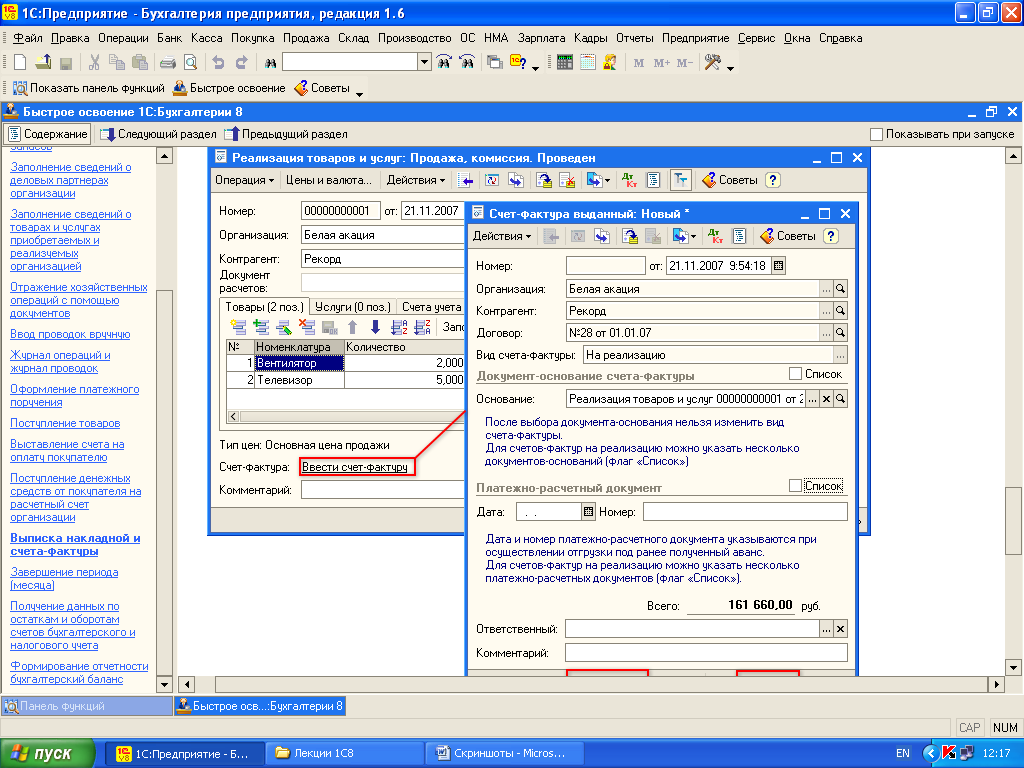Click into the invoice Номер field

click(x=605, y=266)
